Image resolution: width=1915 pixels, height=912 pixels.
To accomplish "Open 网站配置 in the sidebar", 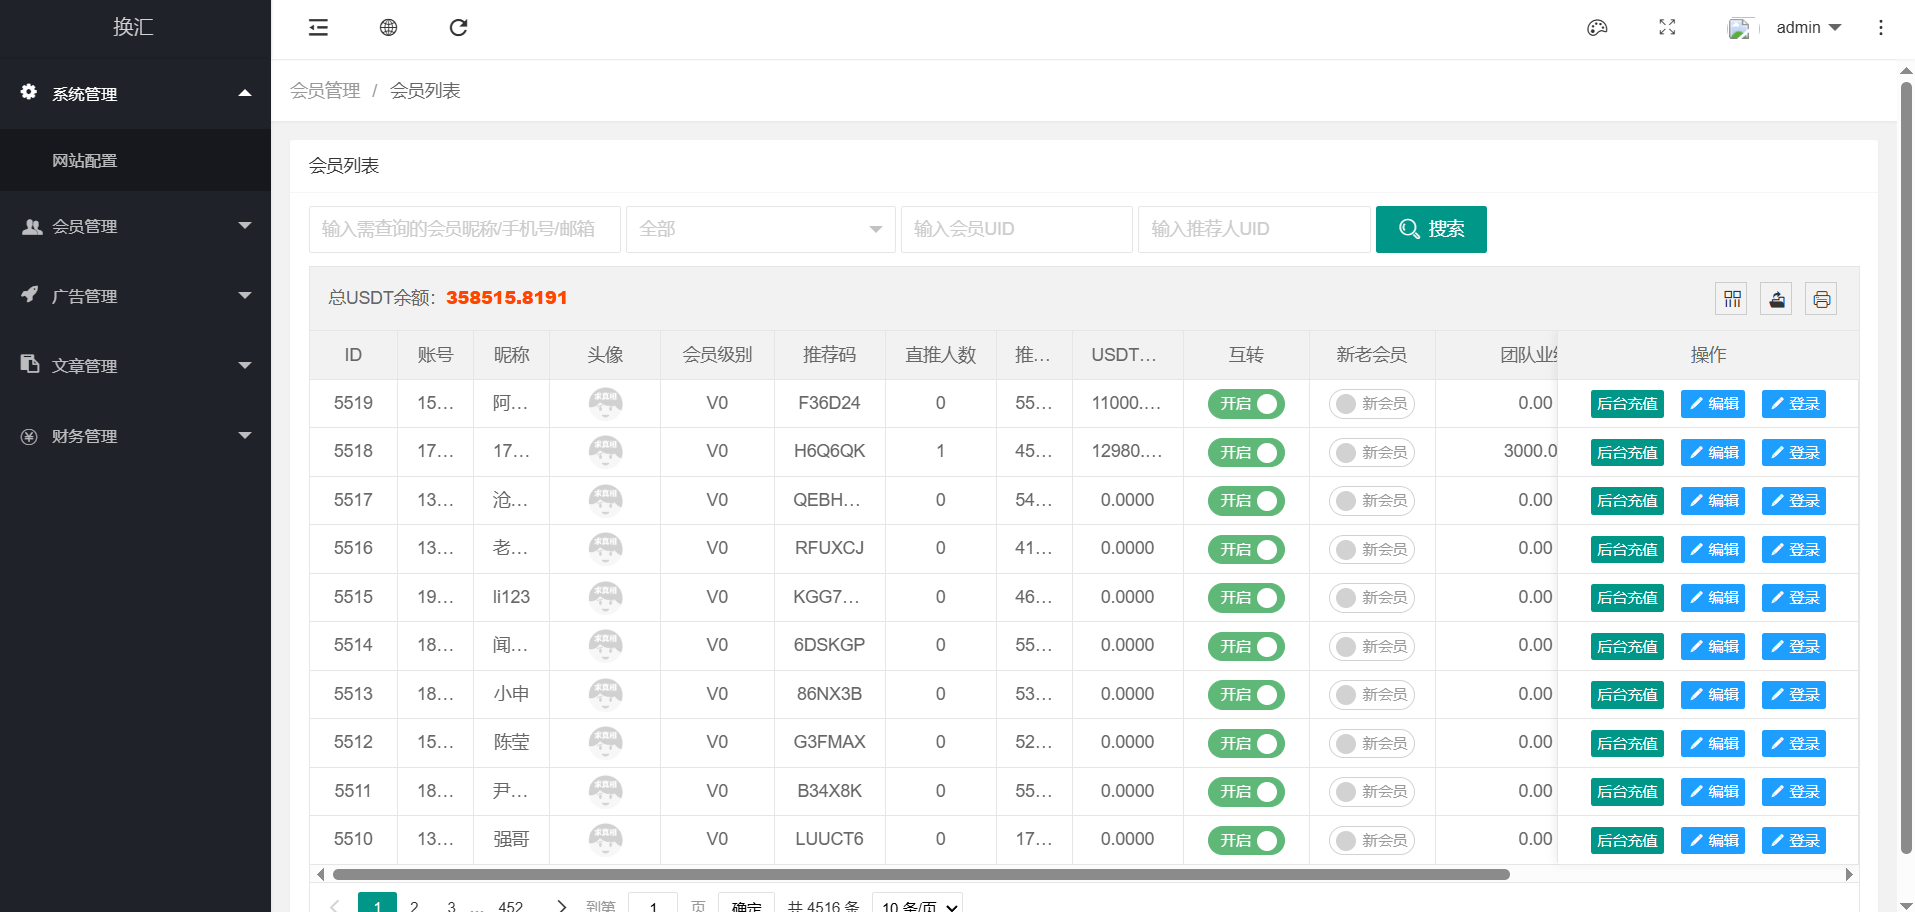I will point(85,161).
